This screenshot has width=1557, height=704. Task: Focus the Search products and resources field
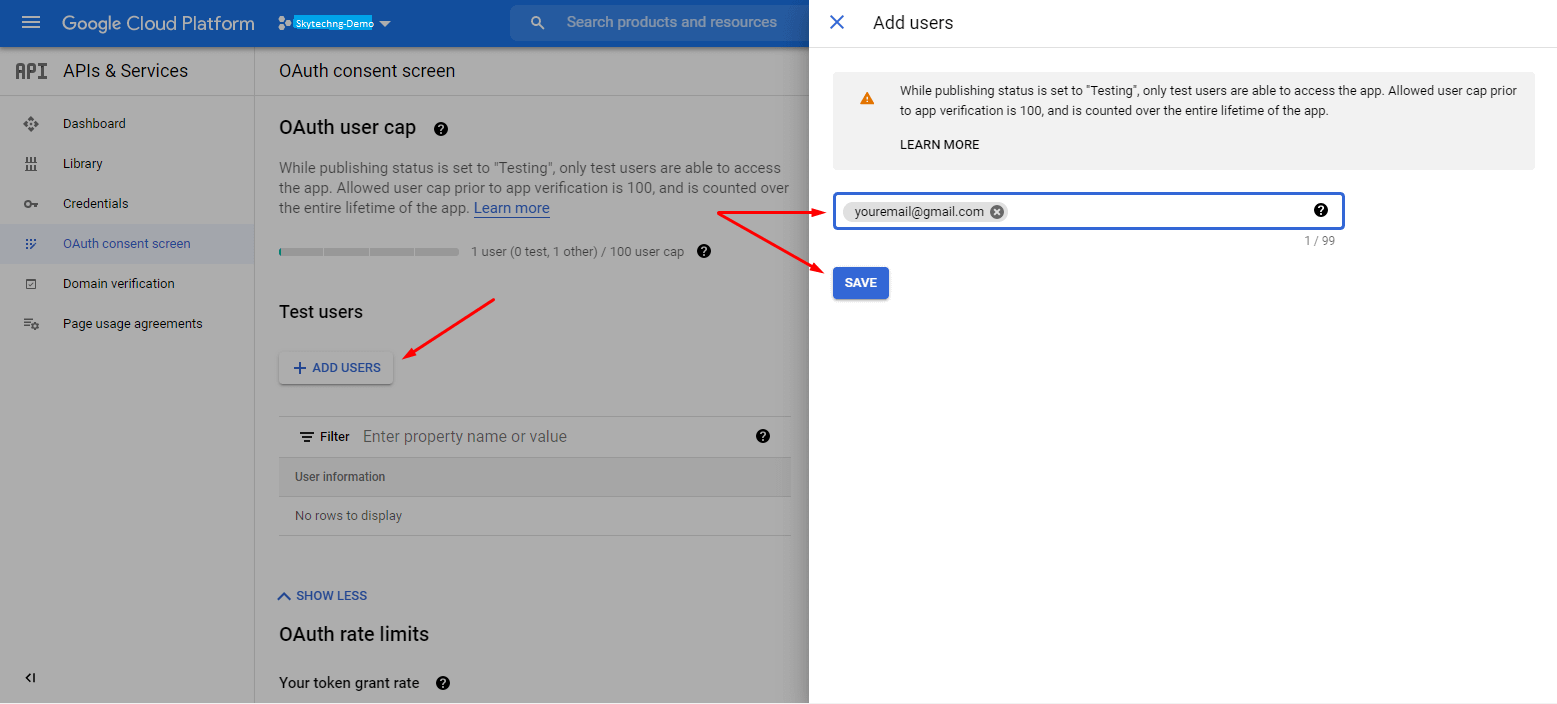tap(671, 22)
